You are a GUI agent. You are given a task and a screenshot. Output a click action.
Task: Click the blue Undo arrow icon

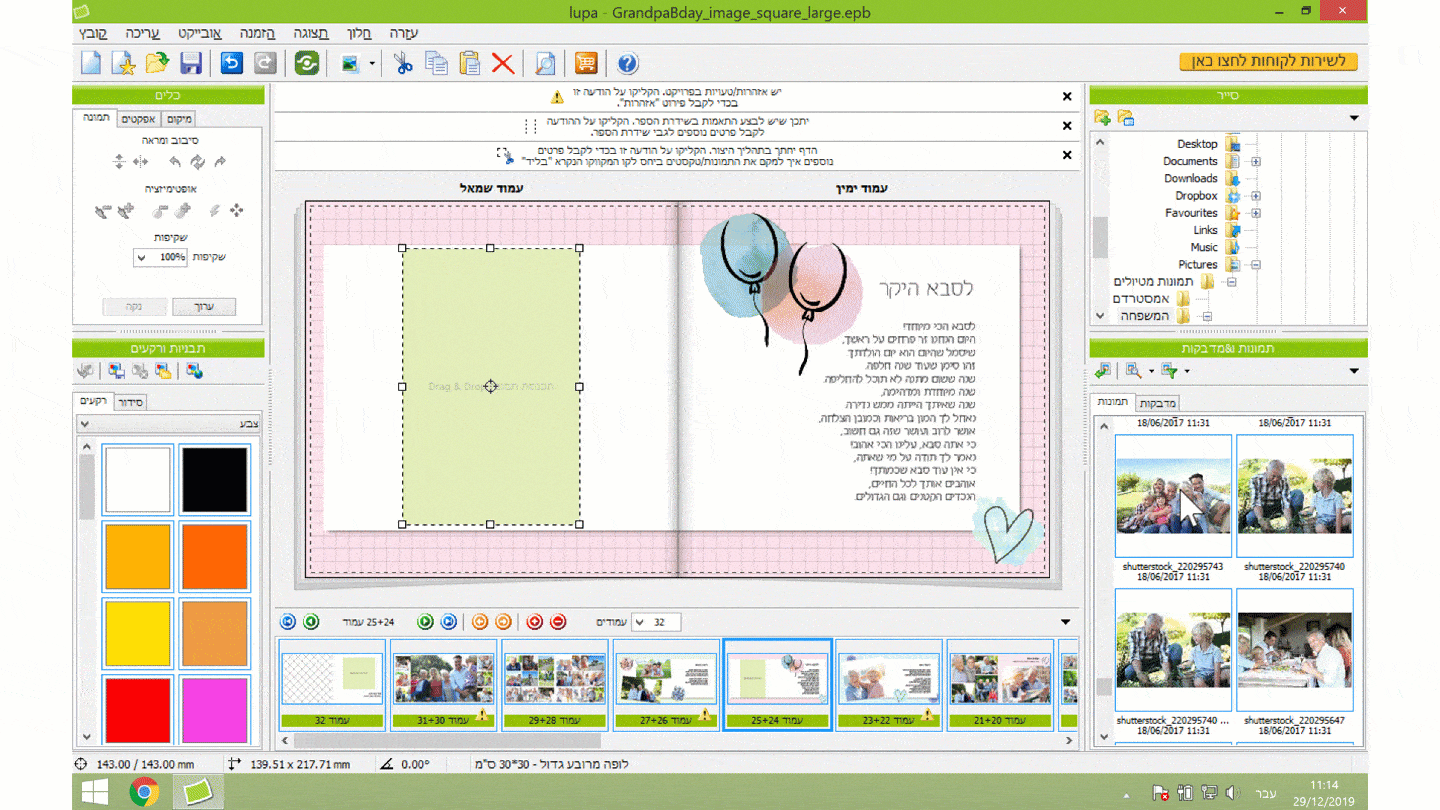click(232, 63)
